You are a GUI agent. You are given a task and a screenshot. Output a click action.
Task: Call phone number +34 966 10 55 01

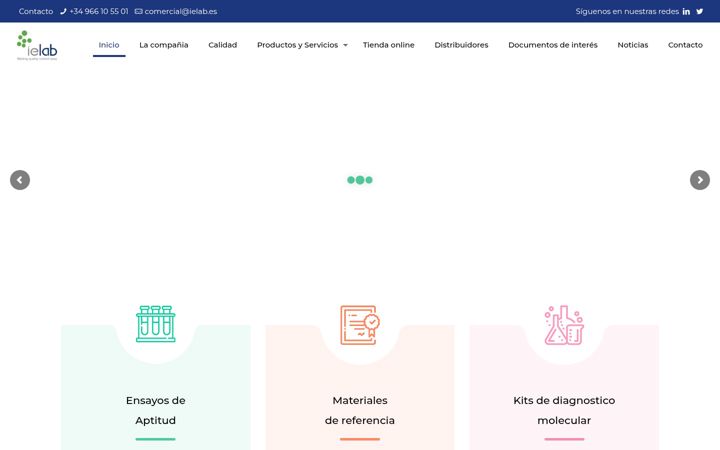click(x=99, y=11)
